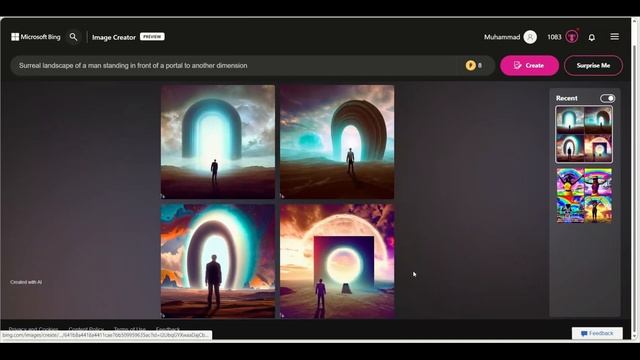This screenshot has height=360, width=640.
Task: Open search with the magnifier icon
Action: (73, 37)
